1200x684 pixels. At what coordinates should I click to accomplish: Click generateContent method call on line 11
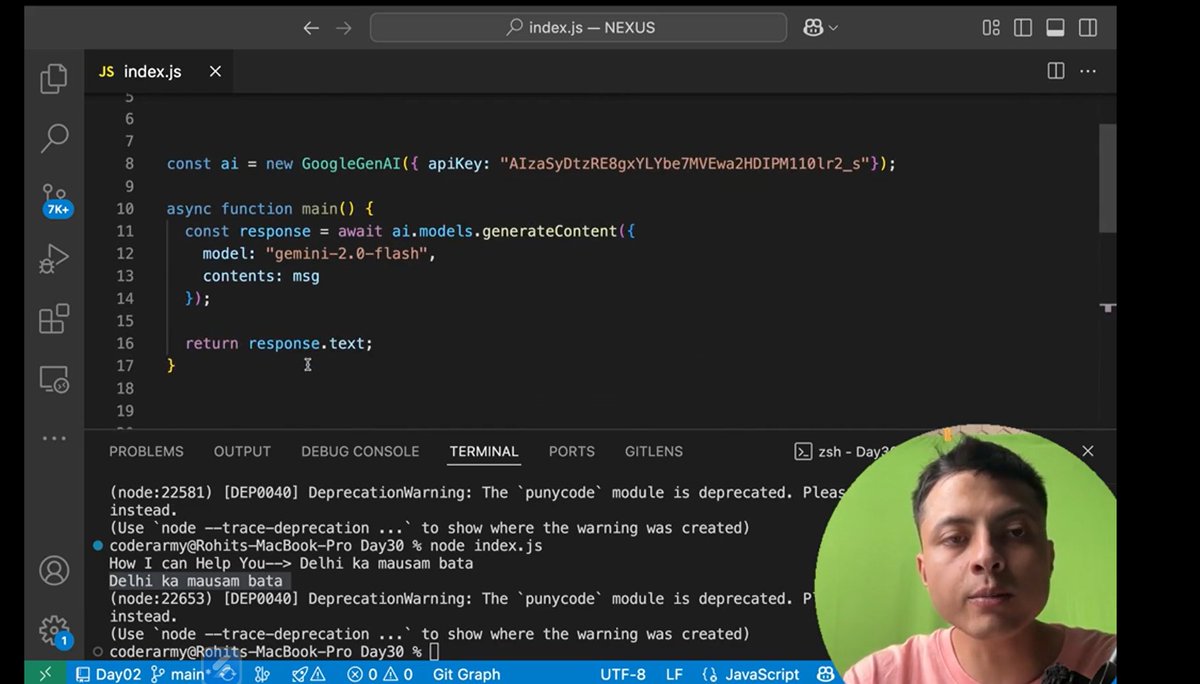pos(550,231)
